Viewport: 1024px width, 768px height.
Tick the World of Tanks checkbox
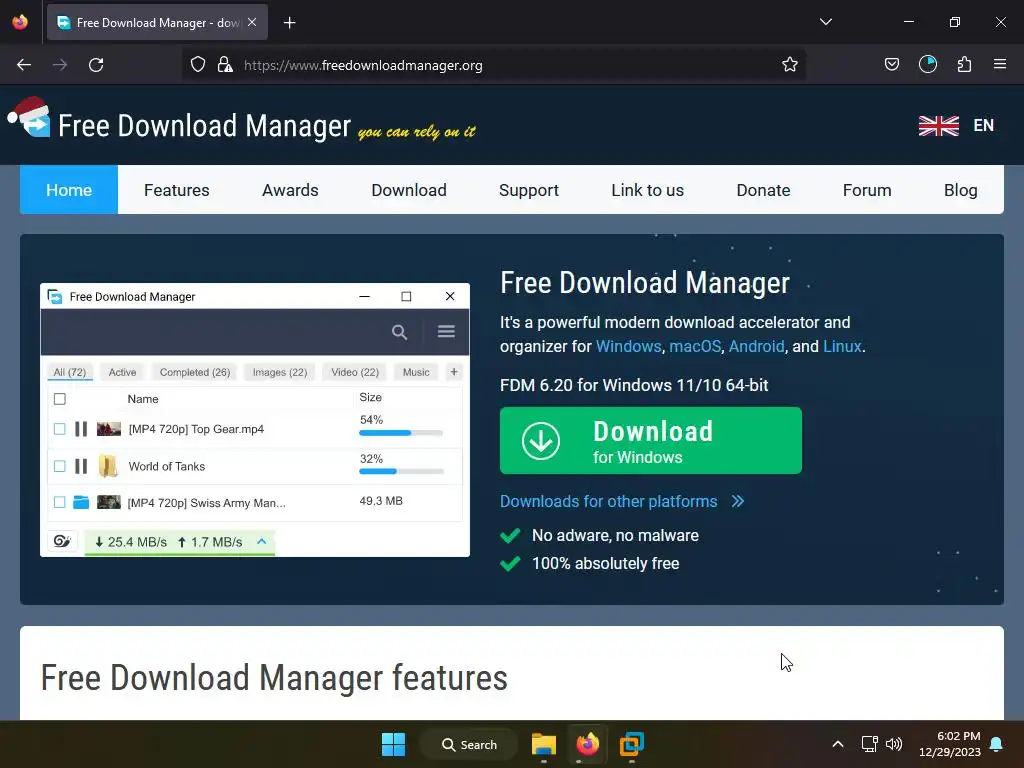[59, 466]
